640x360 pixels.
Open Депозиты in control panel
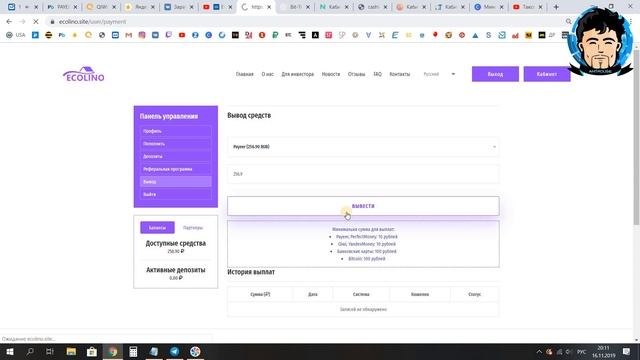pyautogui.click(x=176, y=156)
